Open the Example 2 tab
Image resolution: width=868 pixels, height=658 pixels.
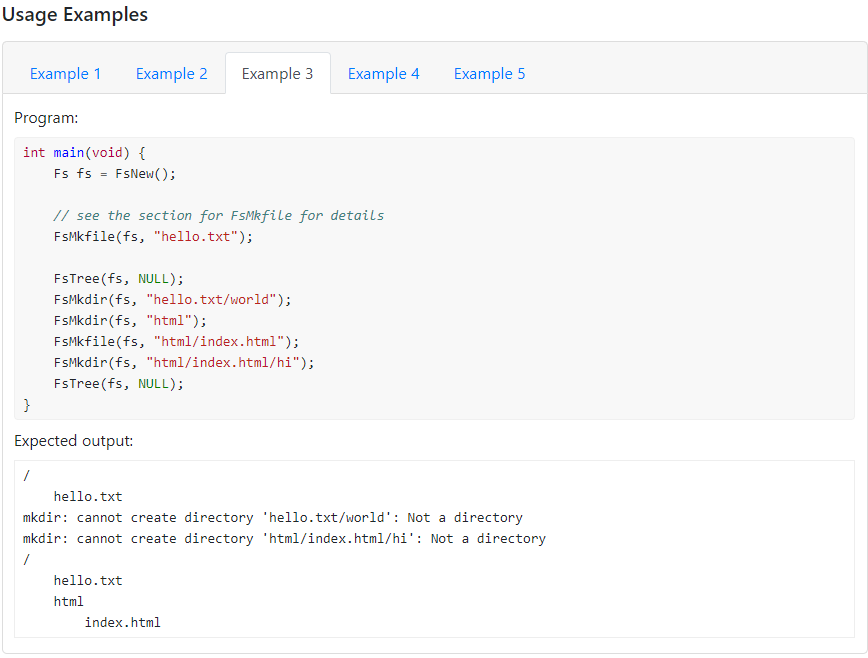coord(172,73)
